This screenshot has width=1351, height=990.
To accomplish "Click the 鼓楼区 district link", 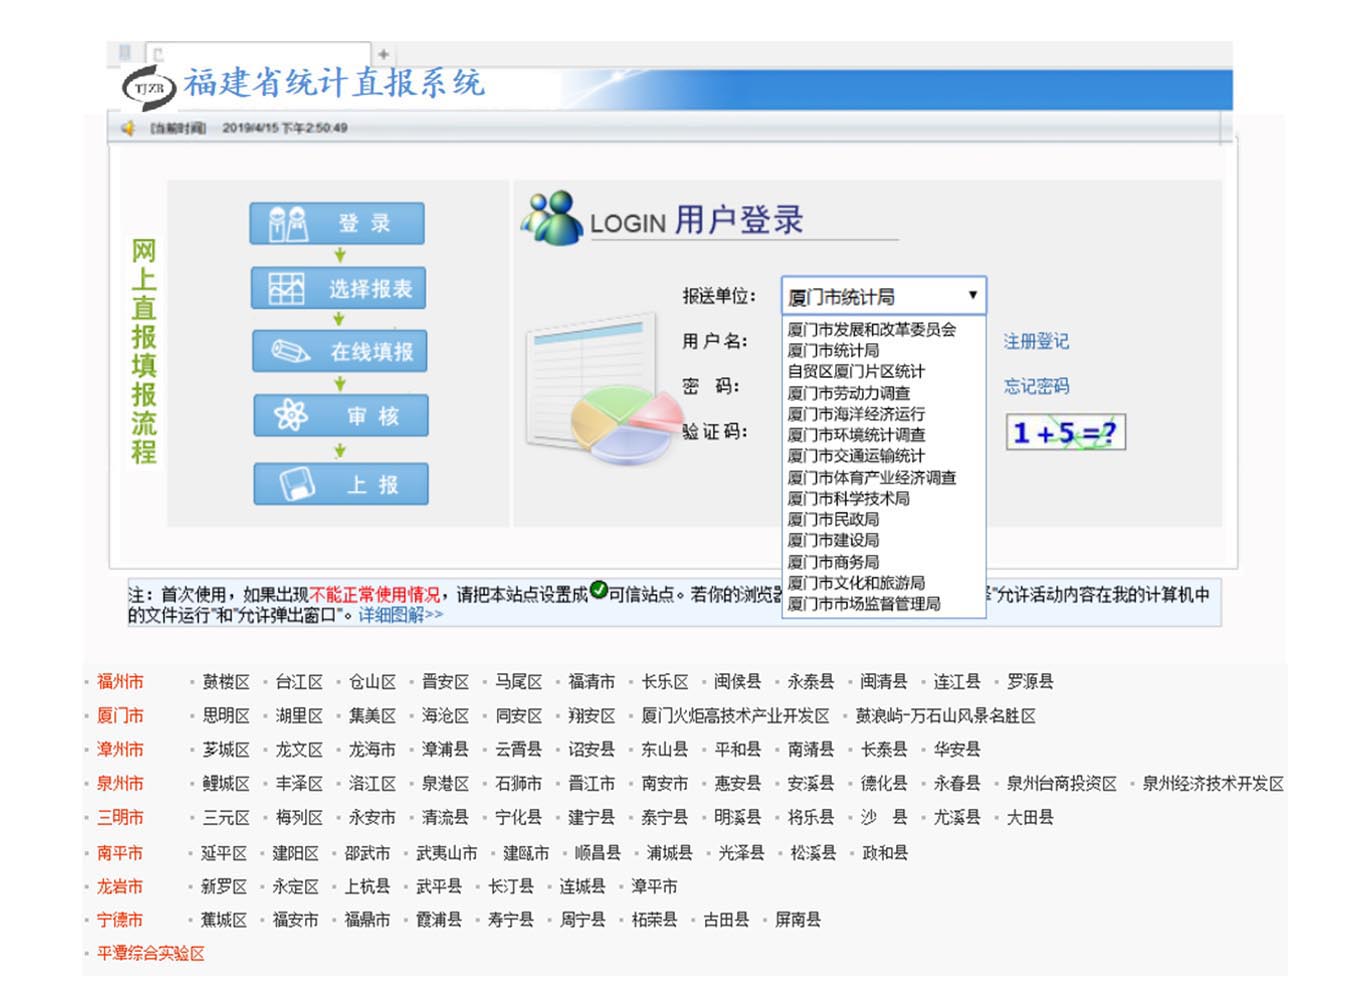I will [226, 682].
